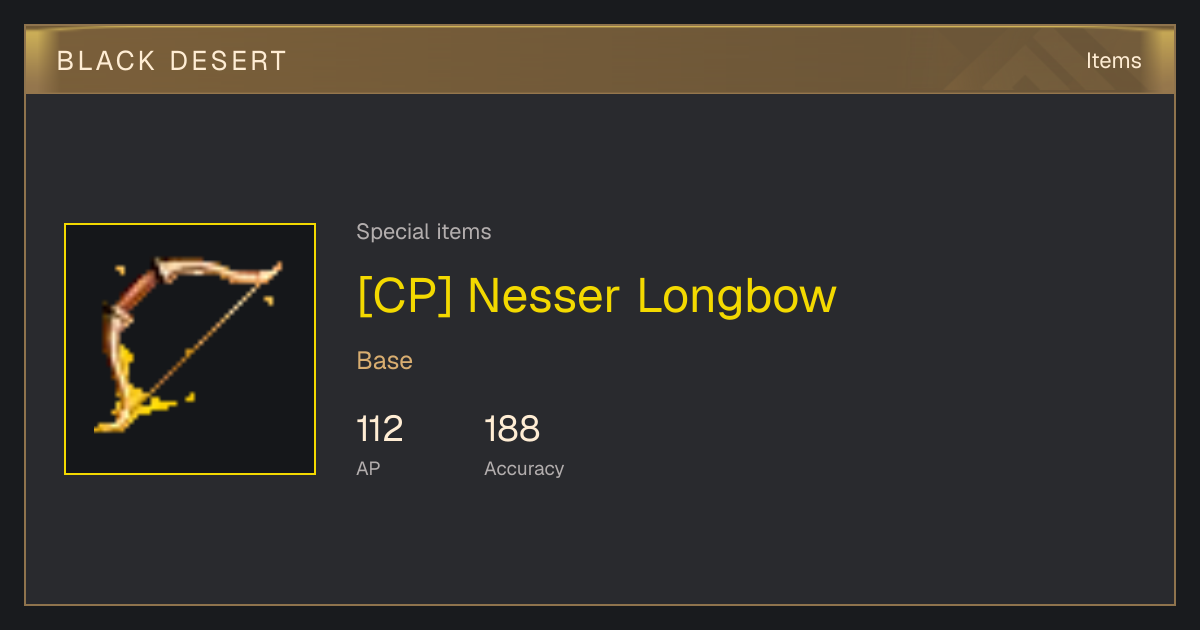This screenshot has height=630, width=1200.
Task: Select the Special items category label
Action: pos(424,232)
